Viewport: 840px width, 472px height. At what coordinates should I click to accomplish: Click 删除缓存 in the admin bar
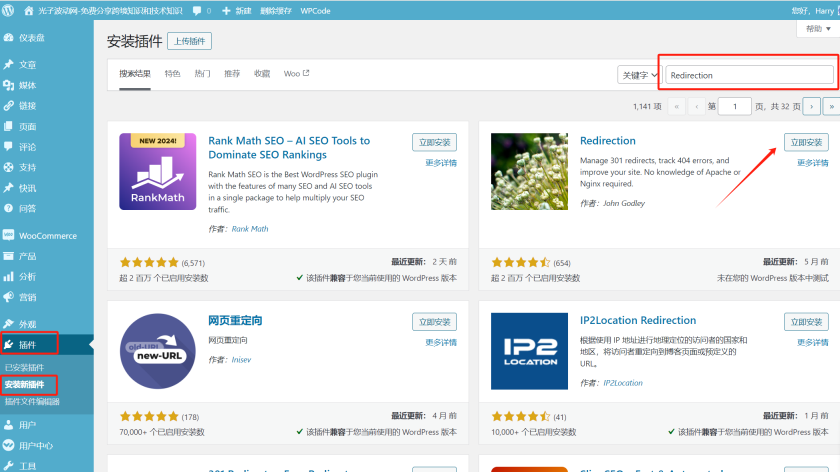click(276, 11)
